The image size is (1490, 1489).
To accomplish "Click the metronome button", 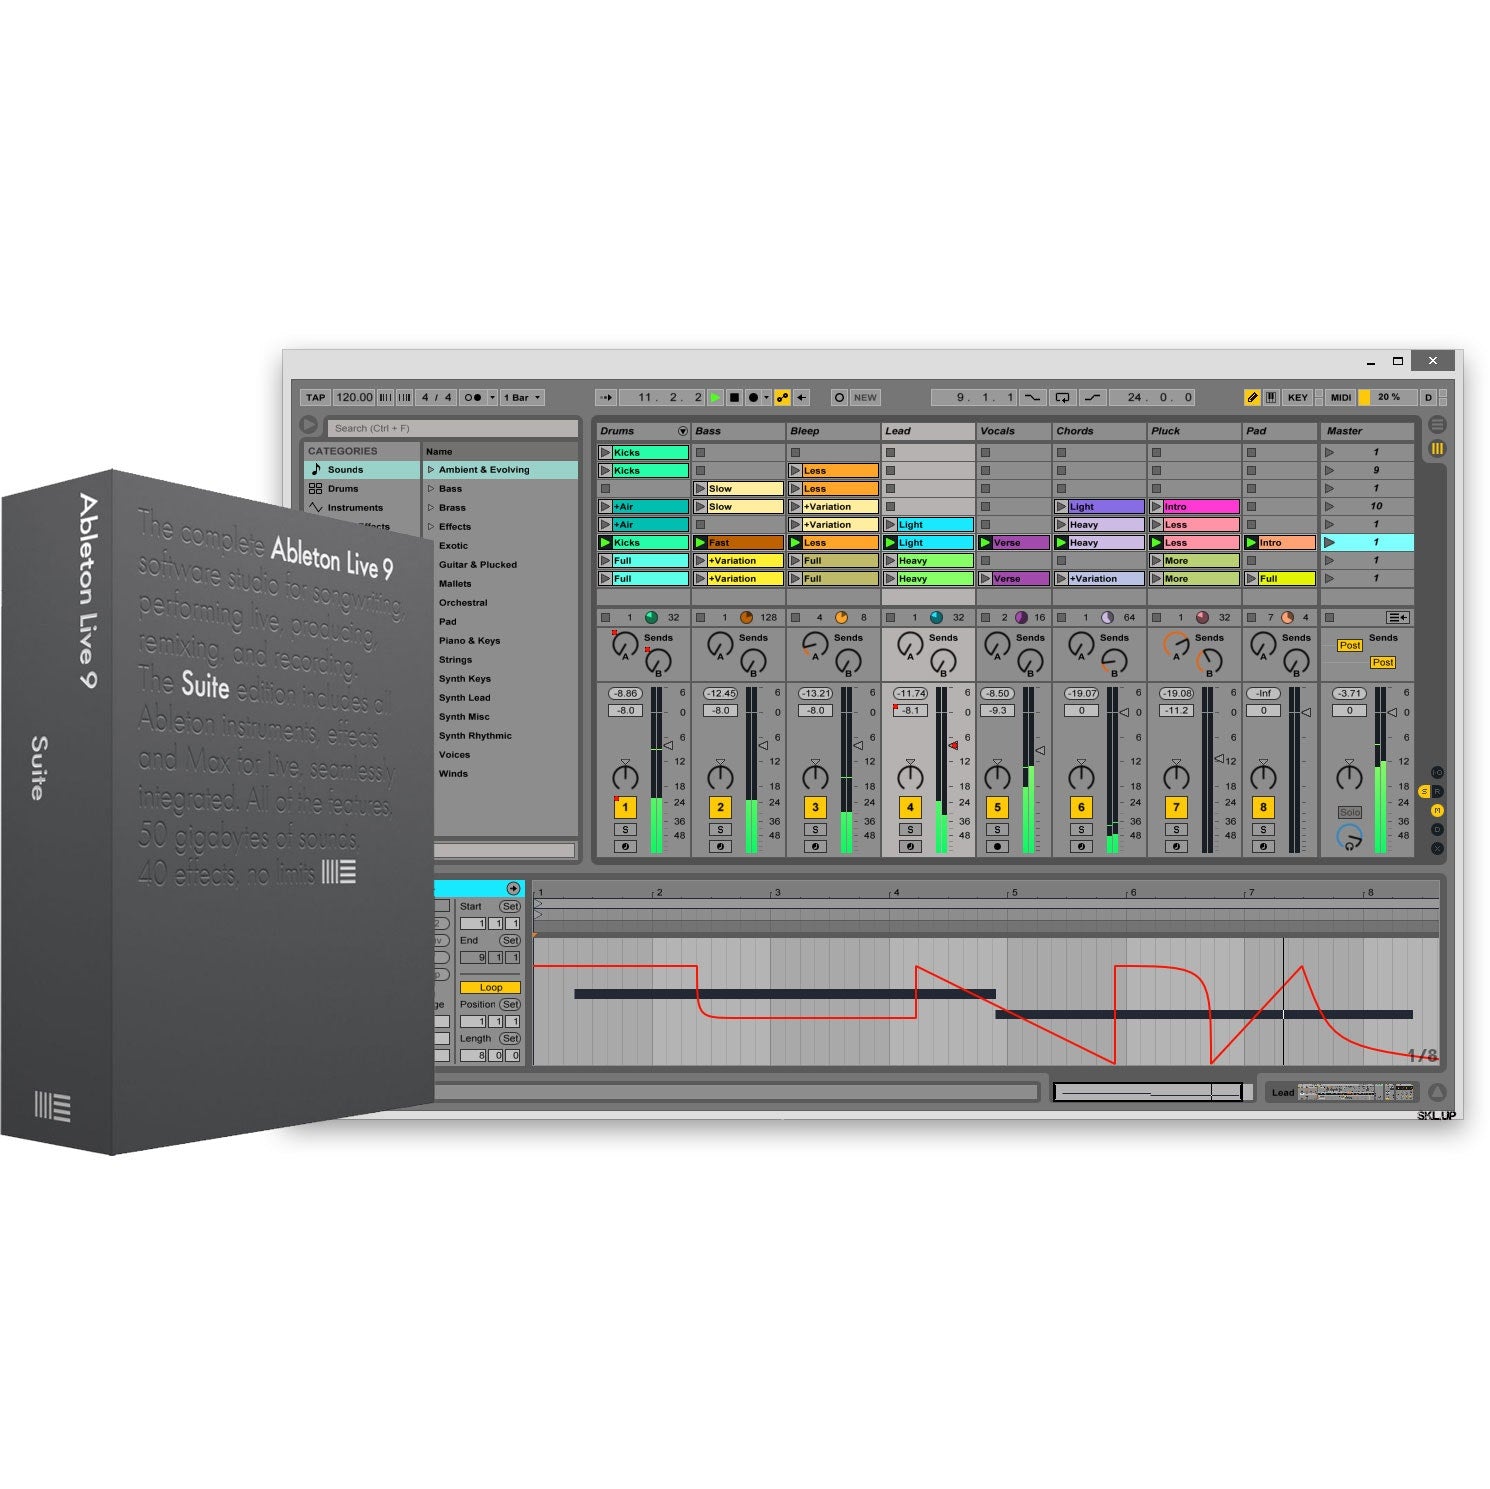I will pos(473,397).
